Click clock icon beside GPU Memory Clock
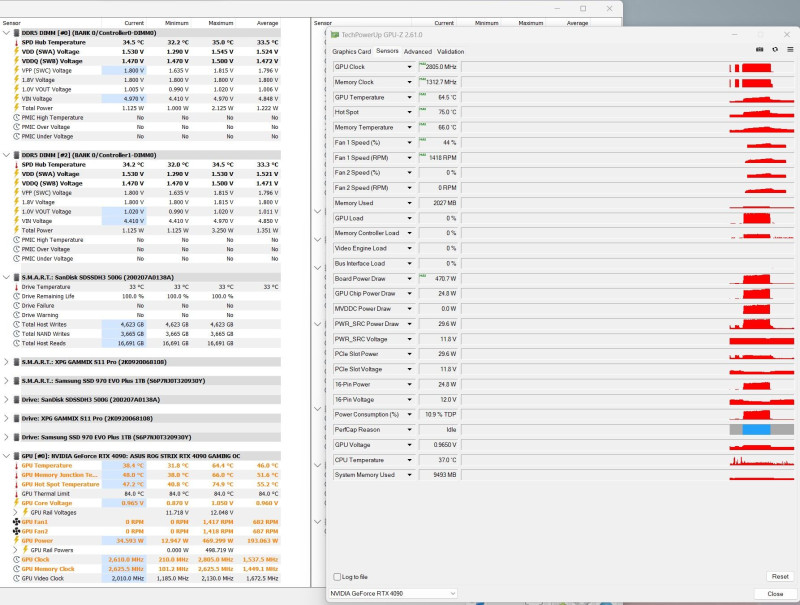The height and width of the screenshot is (605, 800). pos(16,569)
